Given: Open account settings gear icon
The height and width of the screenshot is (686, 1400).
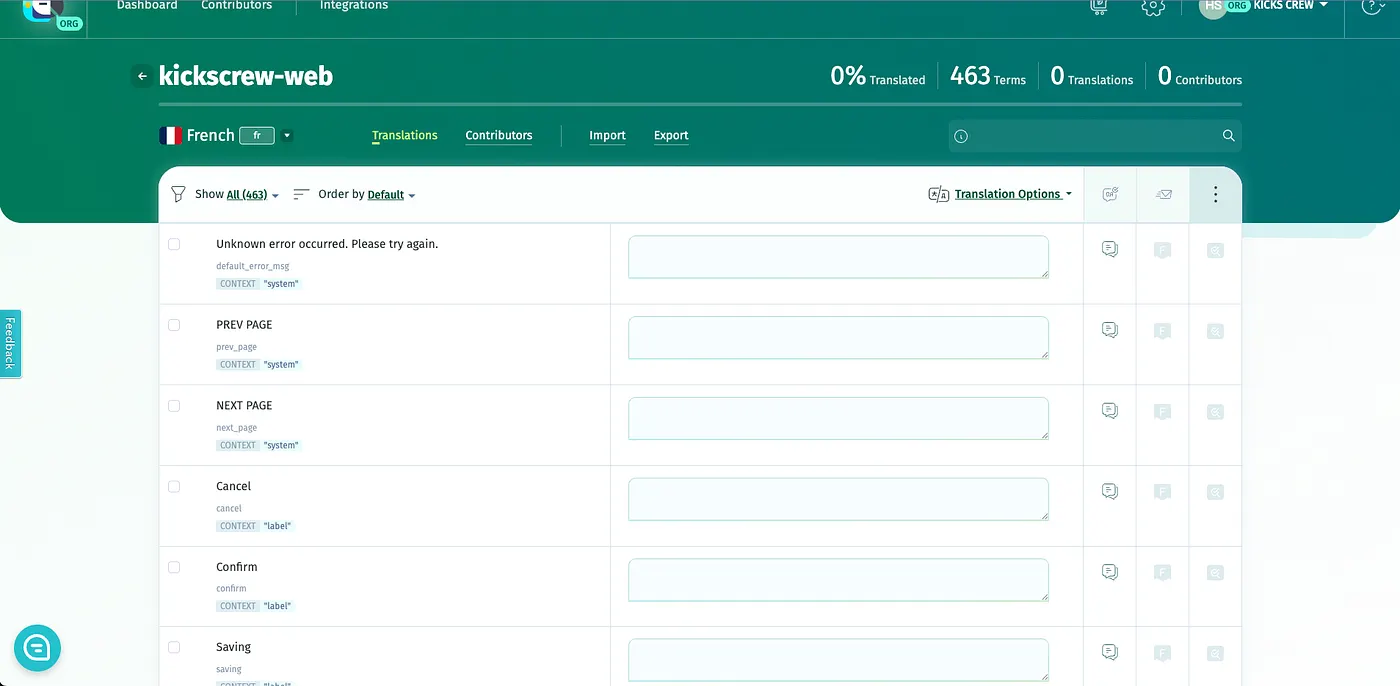Looking at the screenshot, I should pyautogui.click(x=1153, y=6).
